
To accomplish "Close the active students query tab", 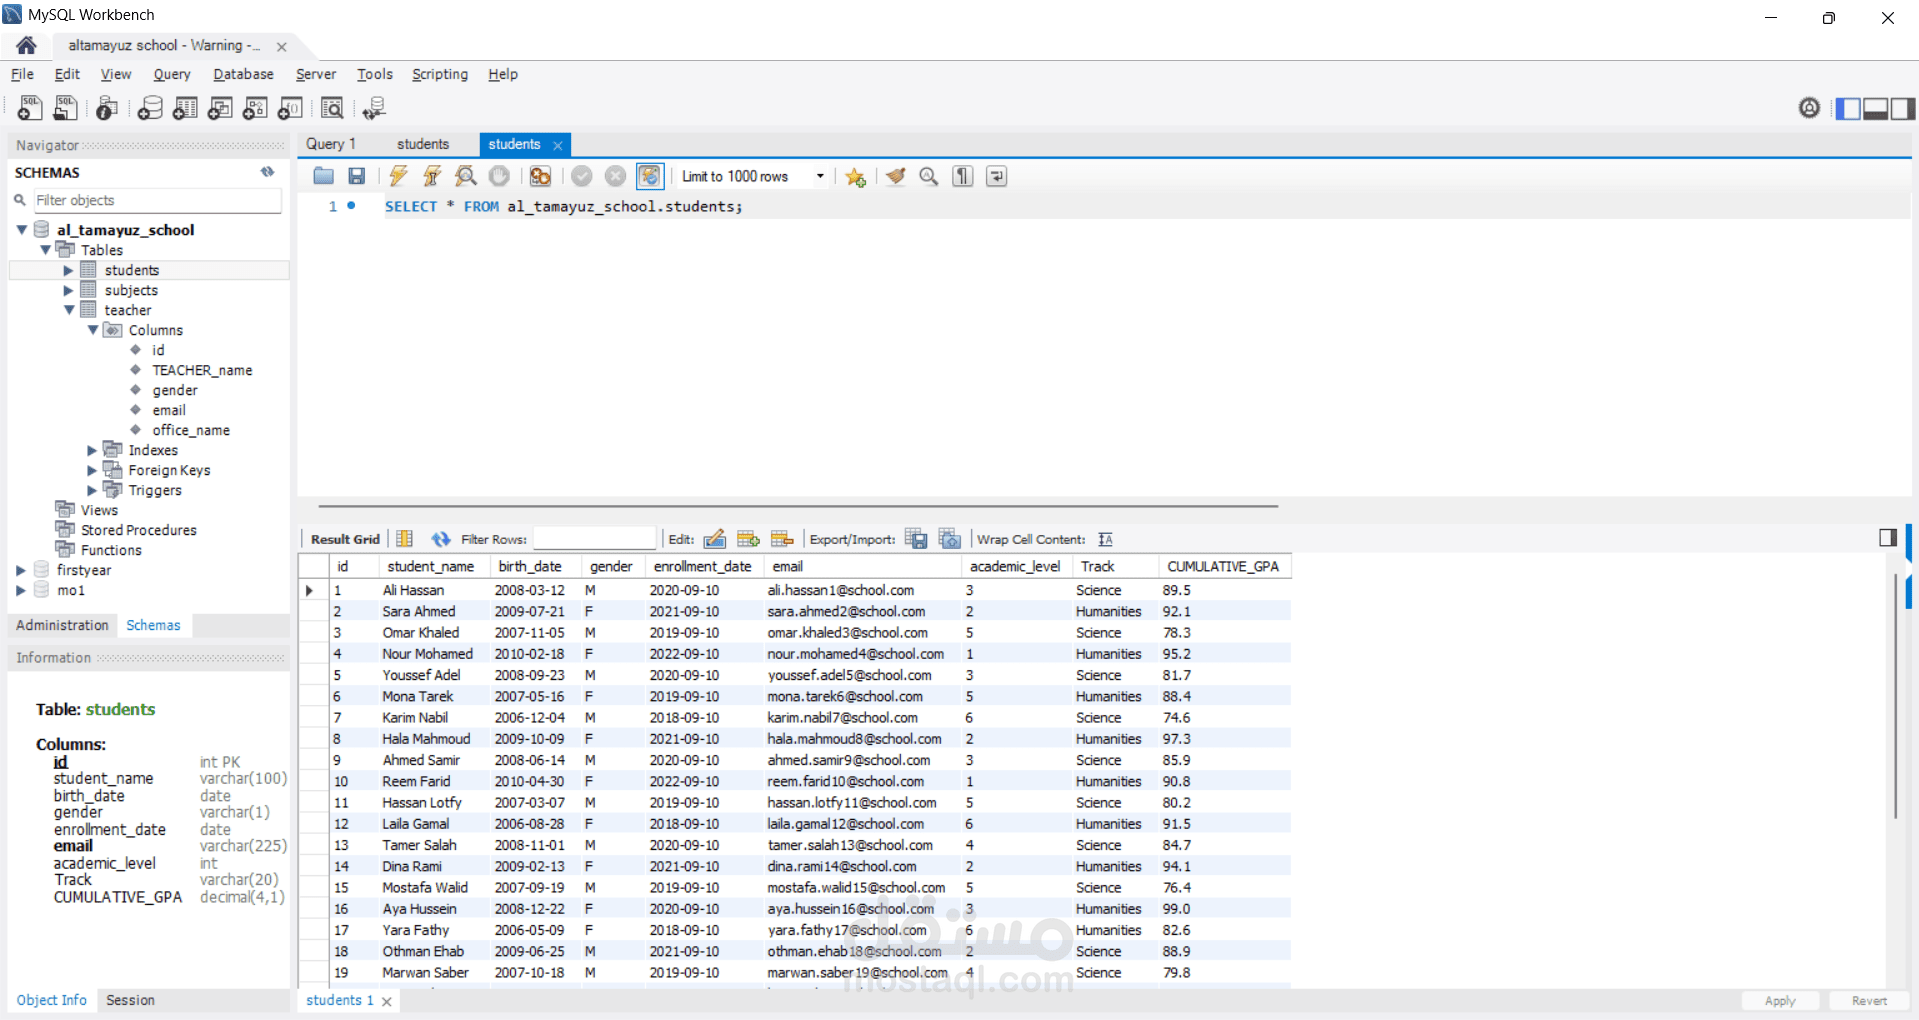I will pos(558,145).
